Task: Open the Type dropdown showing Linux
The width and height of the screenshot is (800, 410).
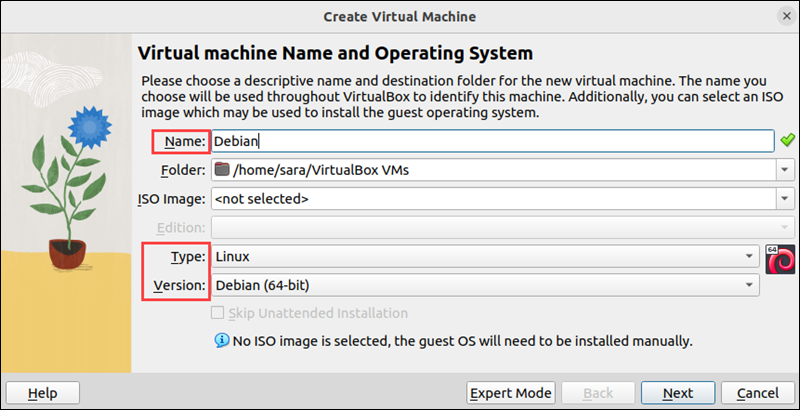Action: (485, 257)
